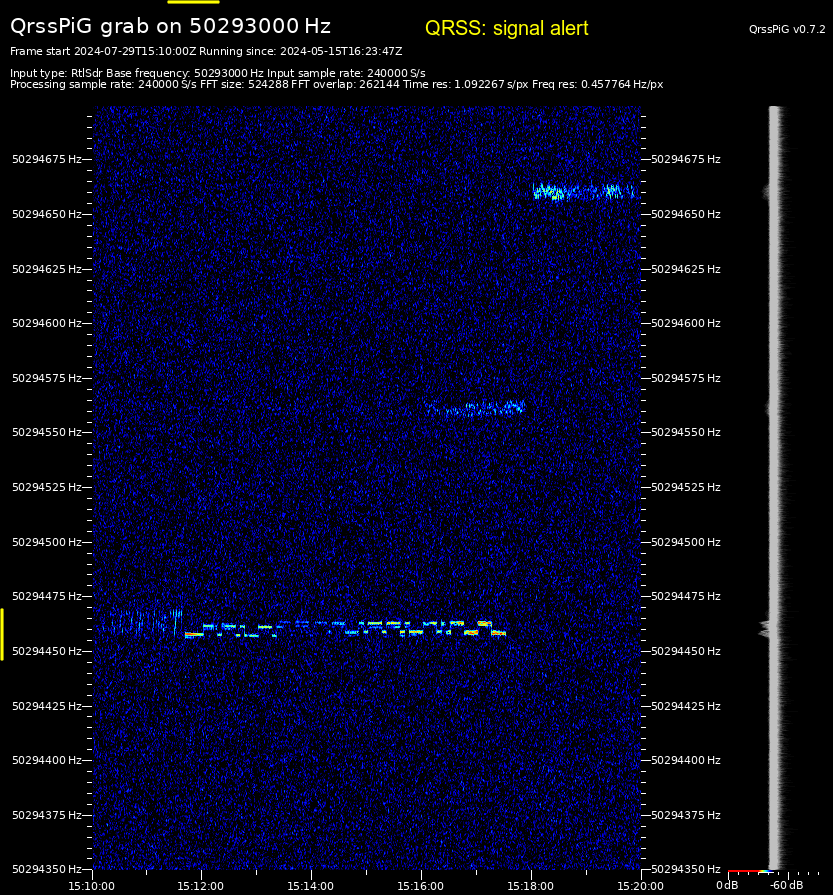Viewport: 833px width, 895px height.
Task: Click the 50294375 Hz label on left axis
Action: pos(47,815)
